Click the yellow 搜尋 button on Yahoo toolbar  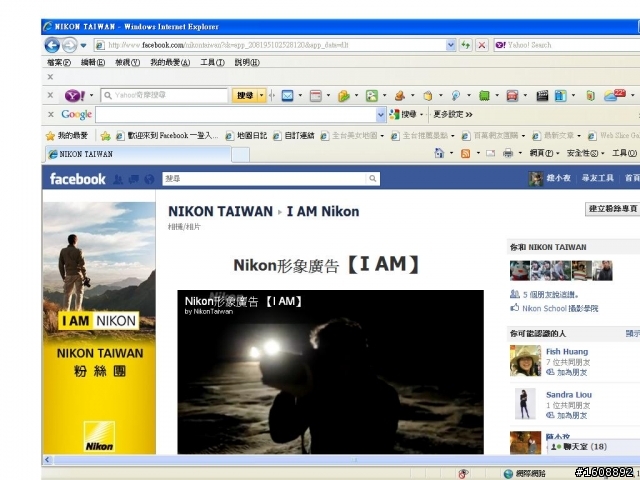click(x=245, y=96)
